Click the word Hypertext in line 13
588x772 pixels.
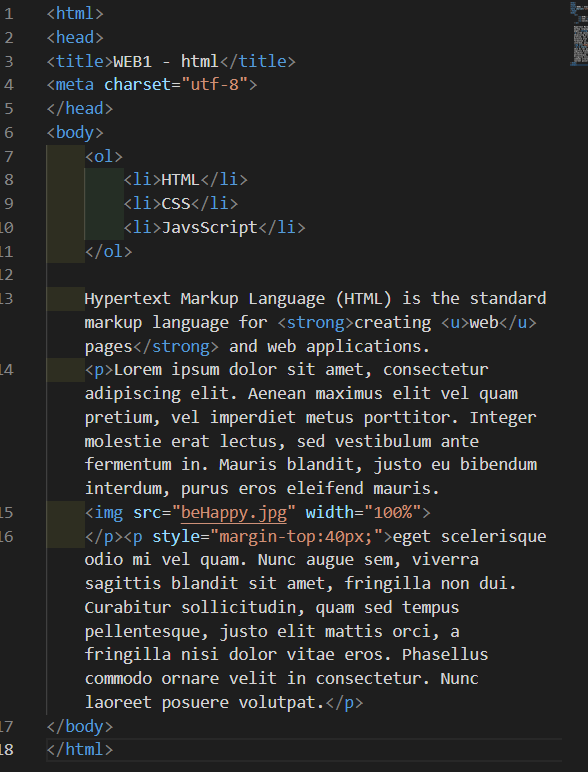(x=128, y=299)
